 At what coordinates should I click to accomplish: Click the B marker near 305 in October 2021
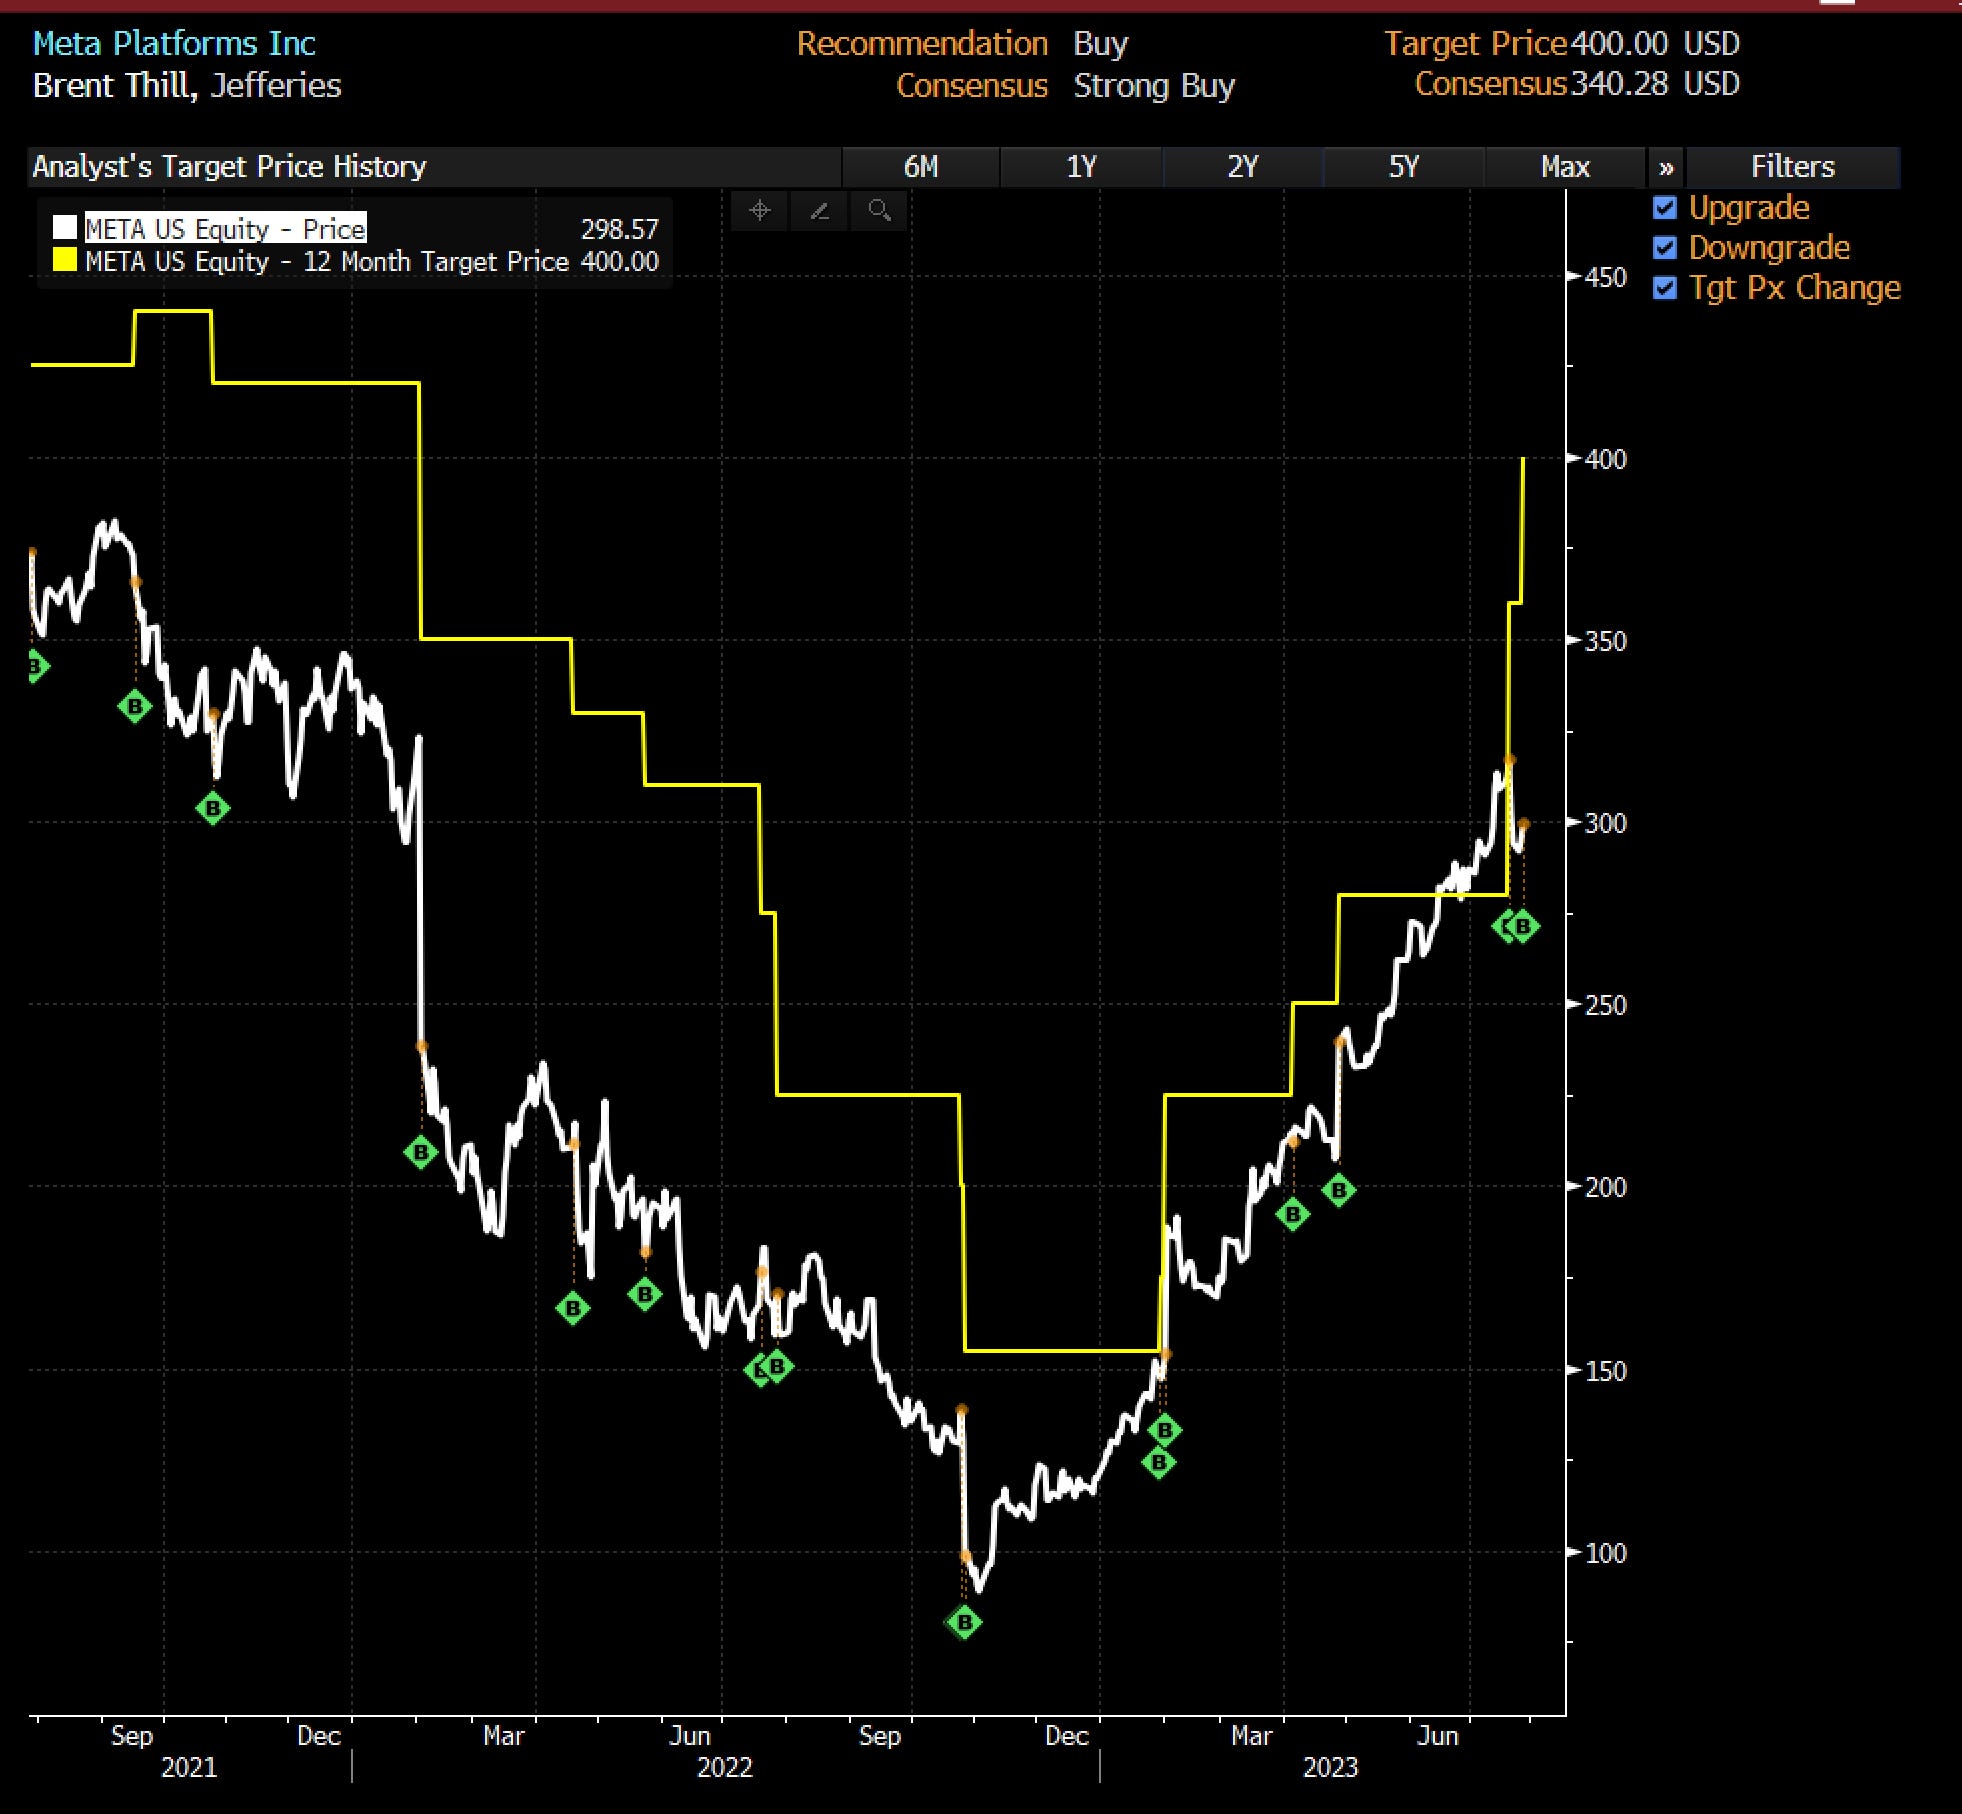(x=212, y=808)
